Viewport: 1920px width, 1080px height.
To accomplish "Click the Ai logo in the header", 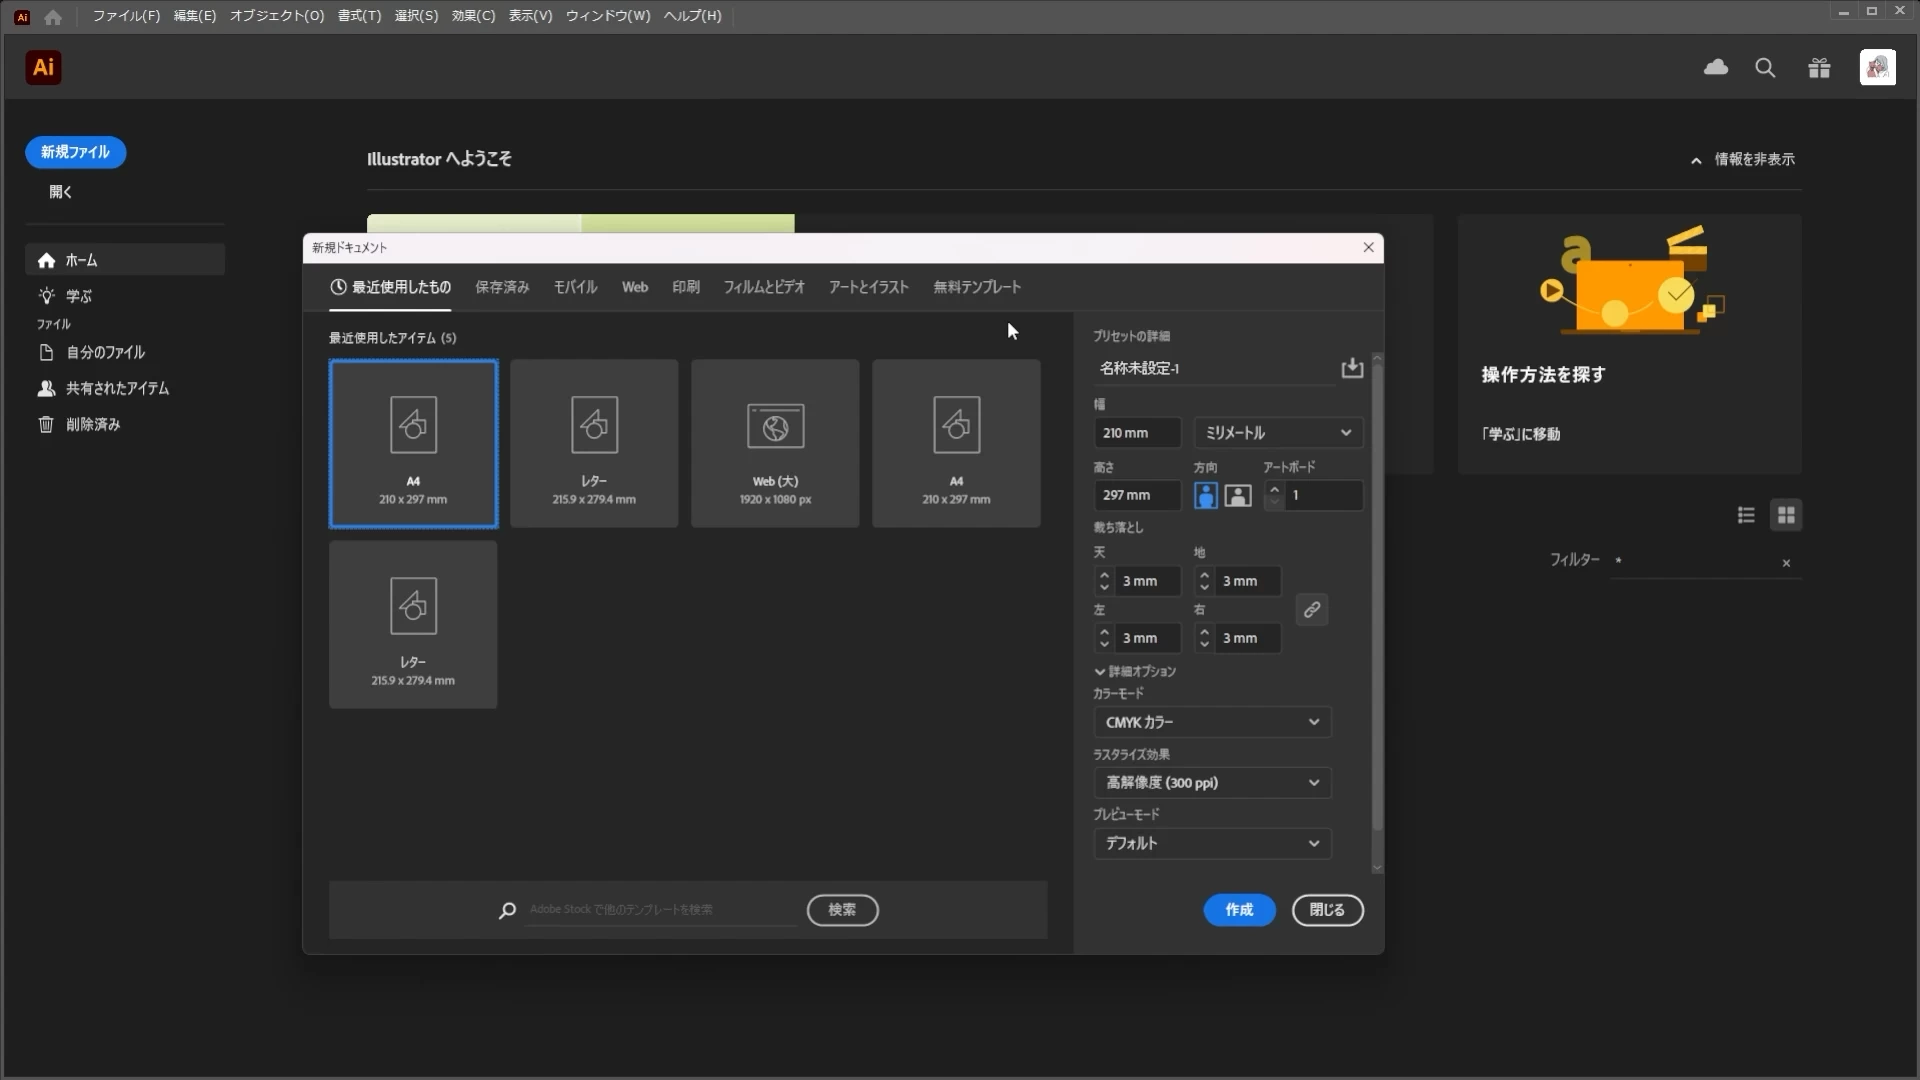I will pos(43,67).
